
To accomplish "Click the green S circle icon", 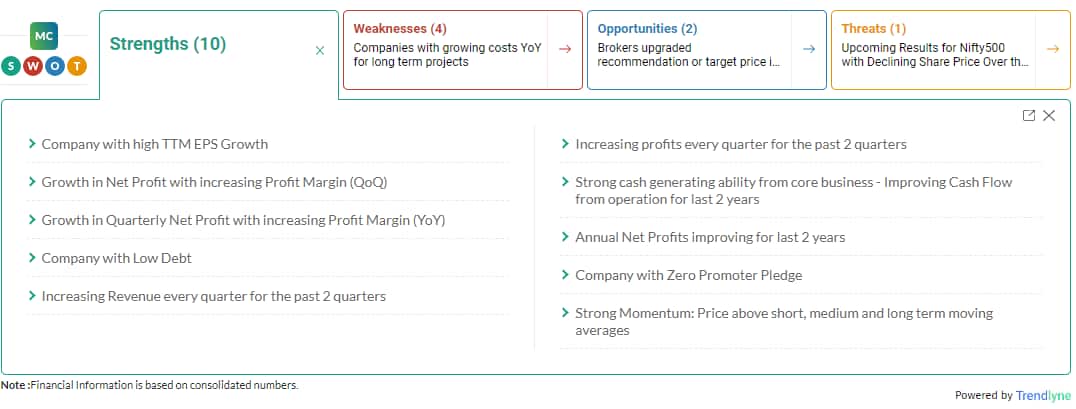I will pos(11,67).
